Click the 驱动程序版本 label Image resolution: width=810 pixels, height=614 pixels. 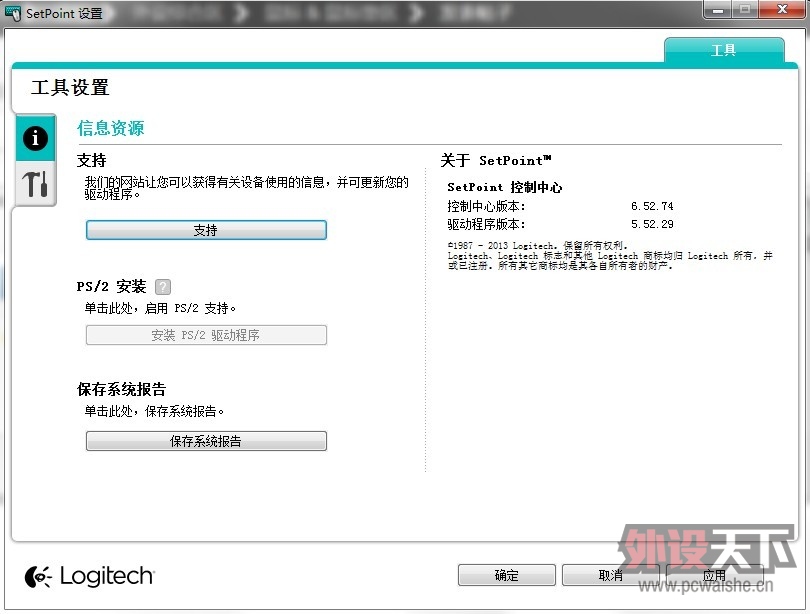coord(486,224)
